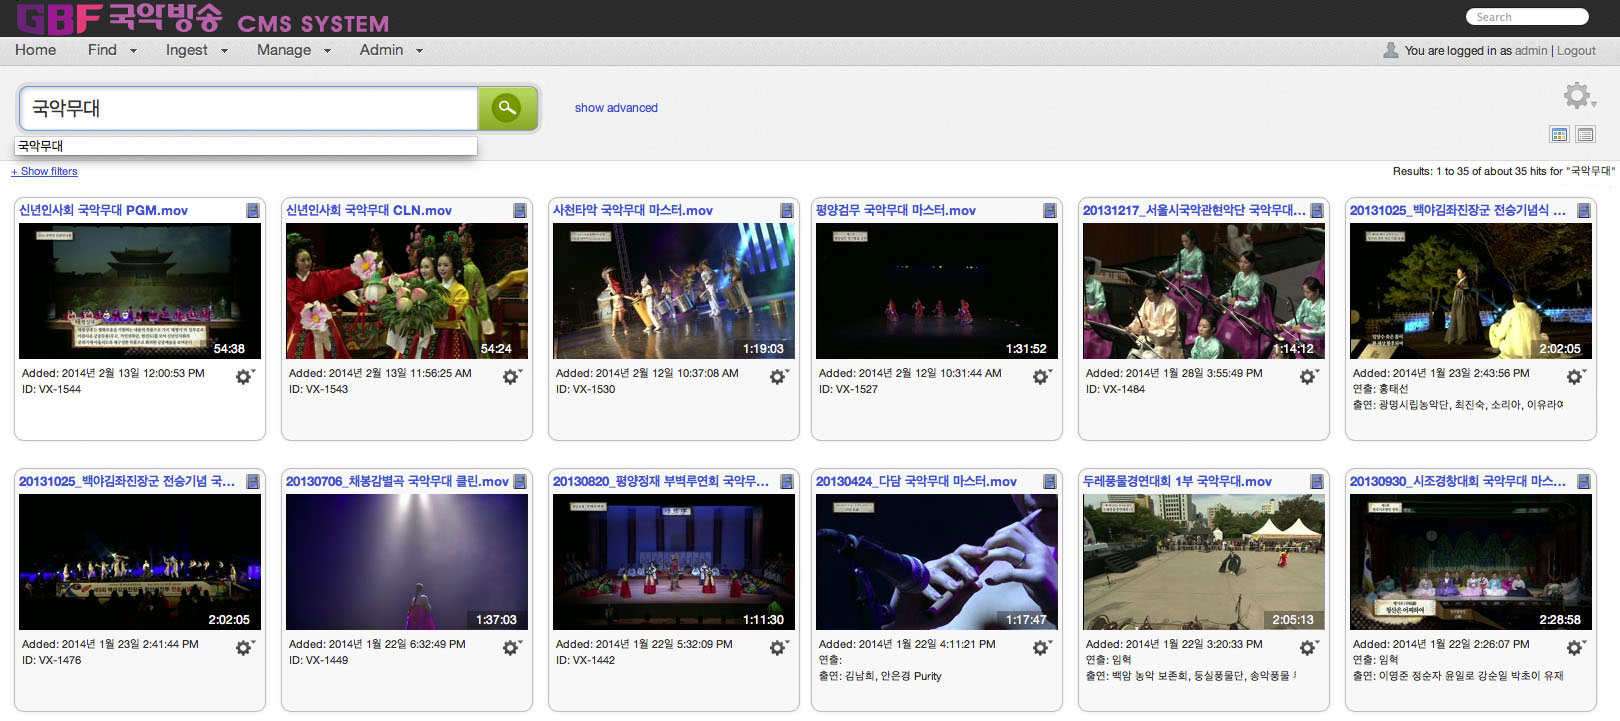This screenshot has width=1620, height=721.
Task: Go to the Home menu item
Action: pos(35,50)
